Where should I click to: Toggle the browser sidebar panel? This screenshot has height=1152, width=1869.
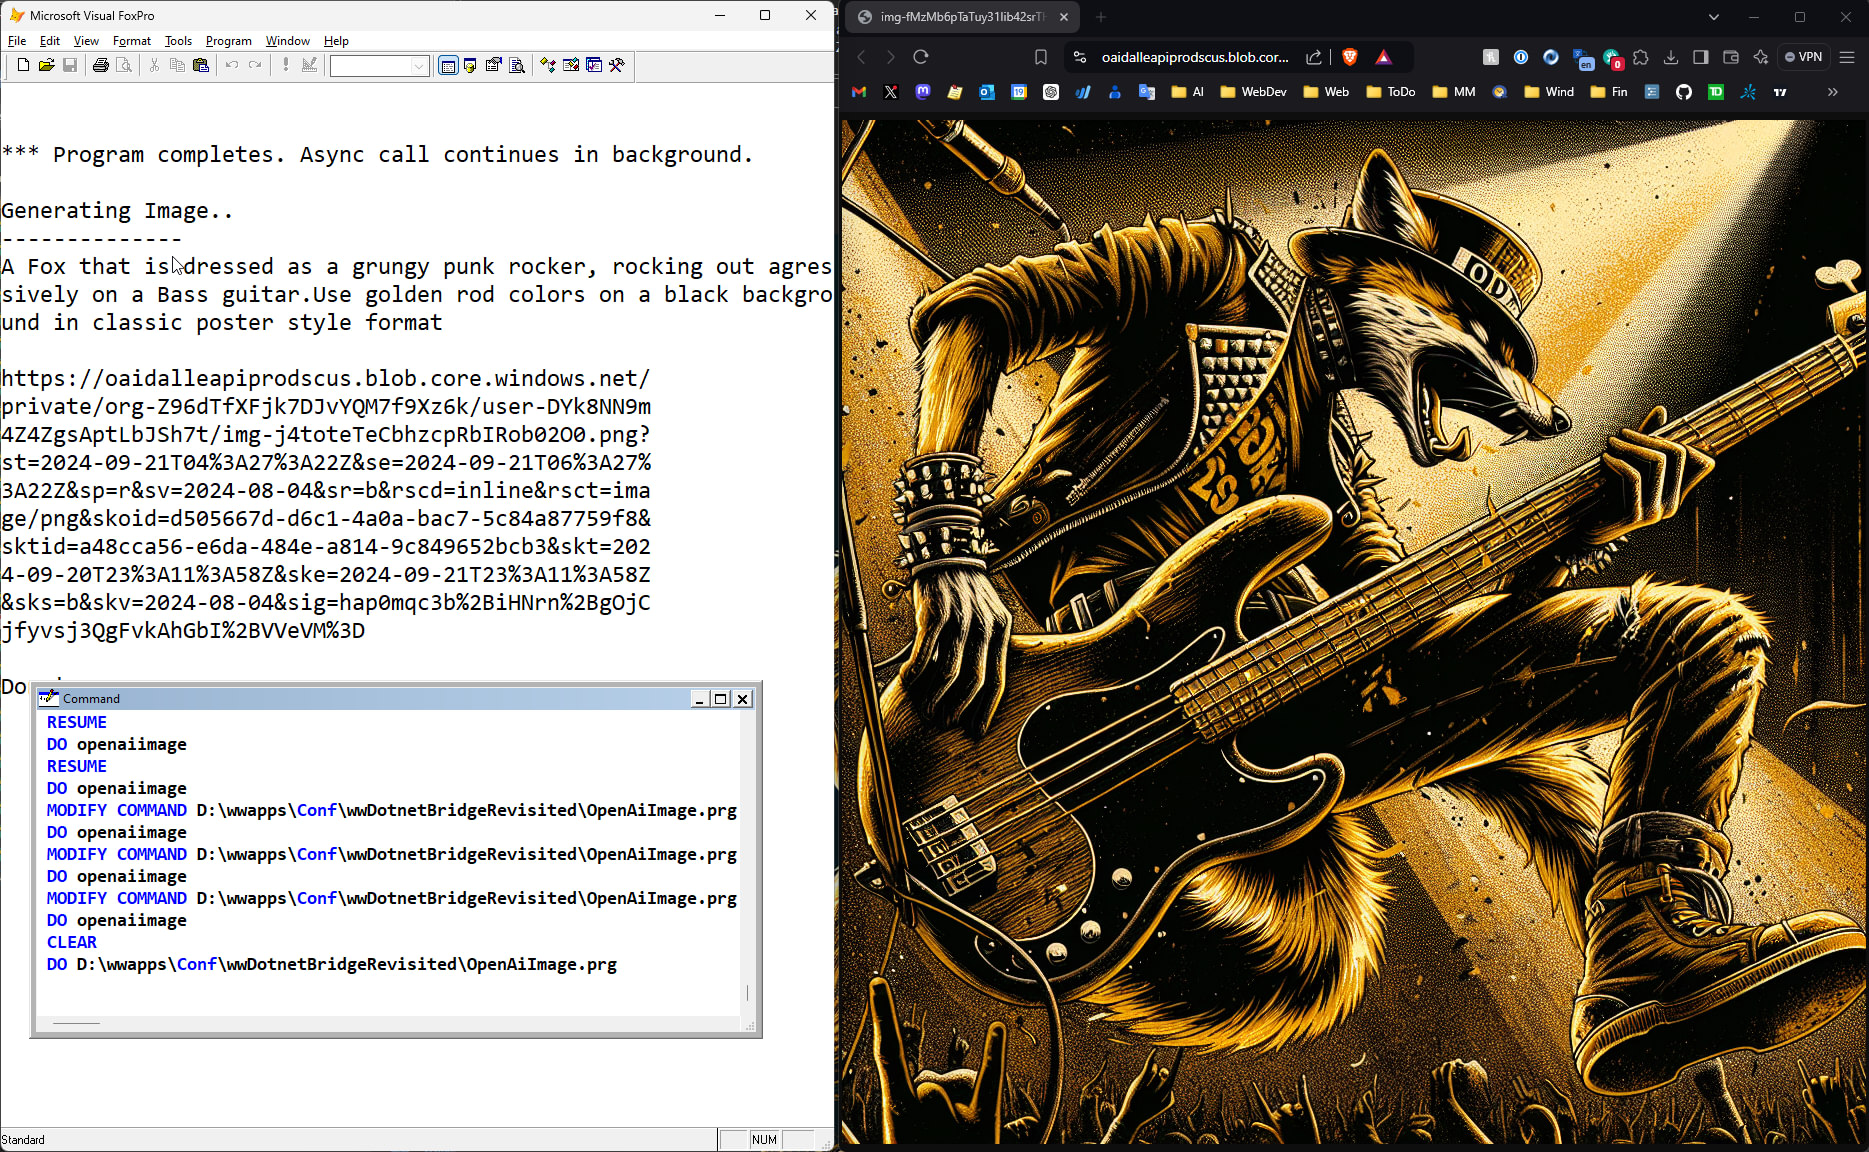[x=1700, y=57]
